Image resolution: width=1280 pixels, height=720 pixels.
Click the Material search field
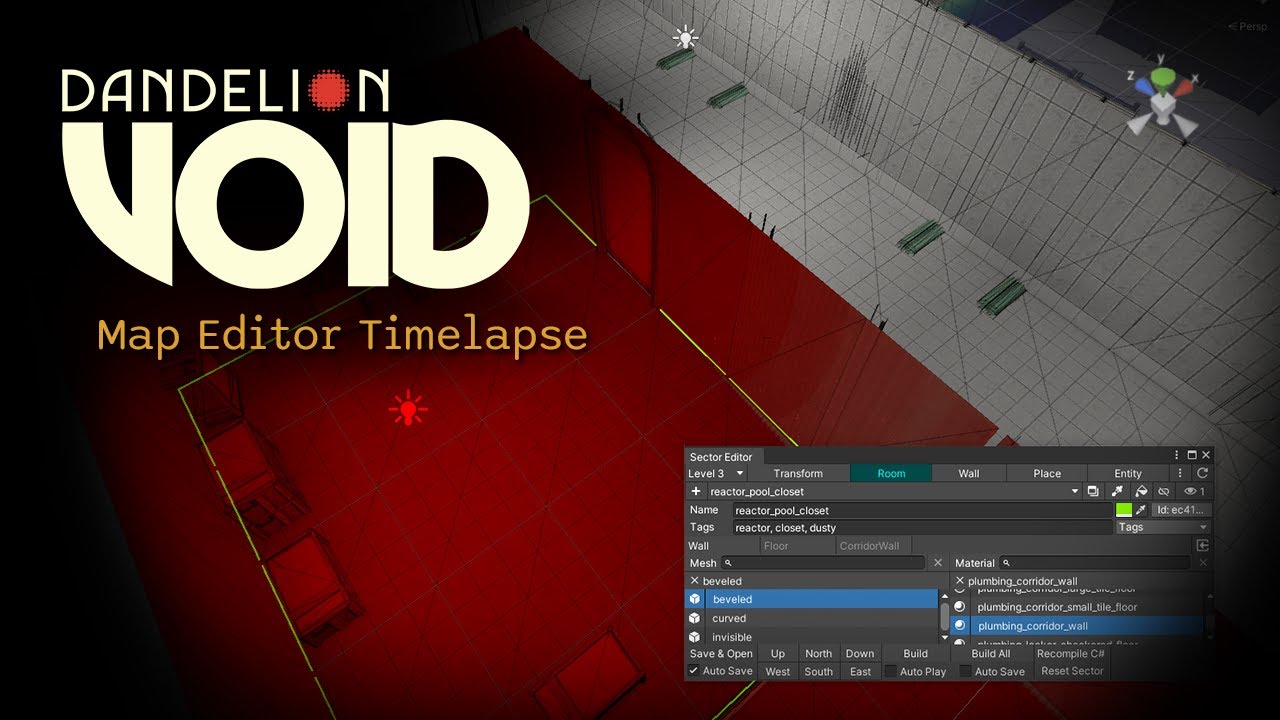1096,564
